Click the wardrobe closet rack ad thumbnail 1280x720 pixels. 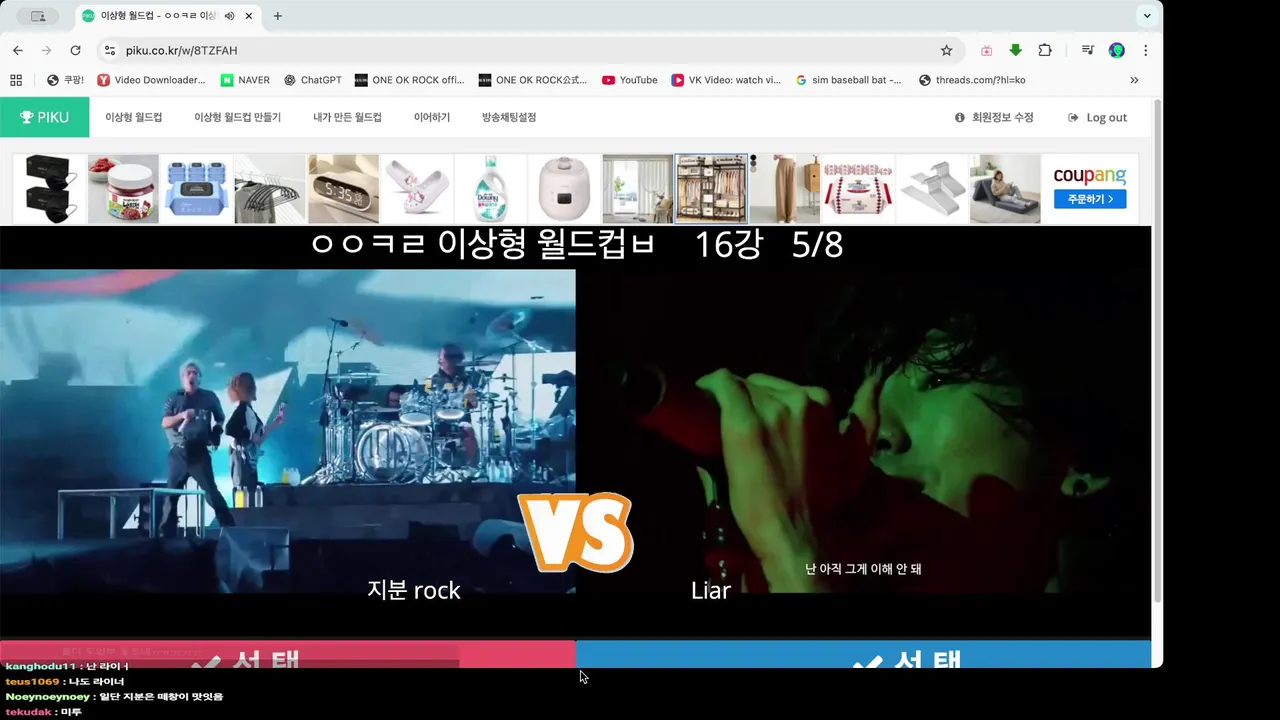click(711, 189)
